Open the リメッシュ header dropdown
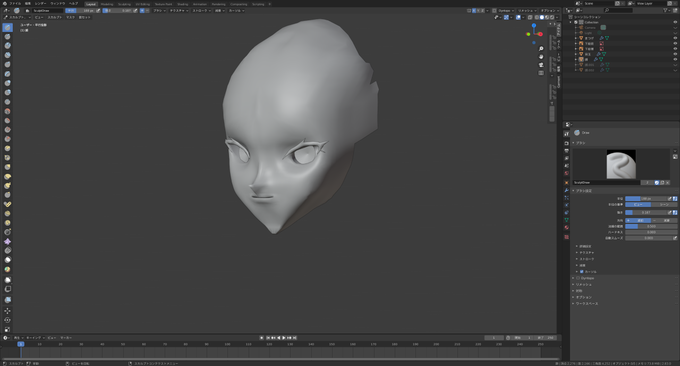The height and width of the screenshot is (366, 680). click(527, 10)
